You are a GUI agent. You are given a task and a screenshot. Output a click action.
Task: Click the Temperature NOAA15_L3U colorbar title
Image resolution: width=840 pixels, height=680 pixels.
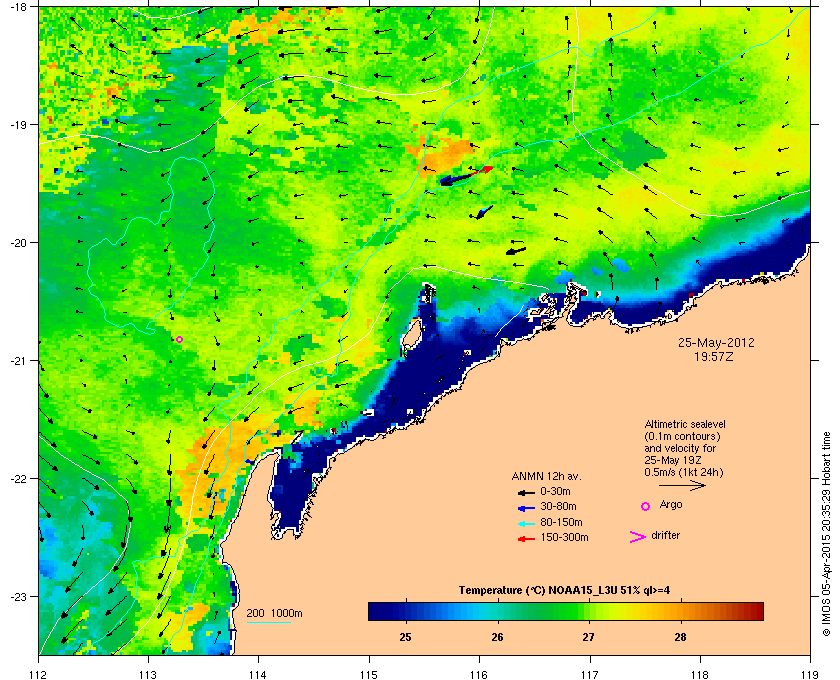click(x=564, y=591)
